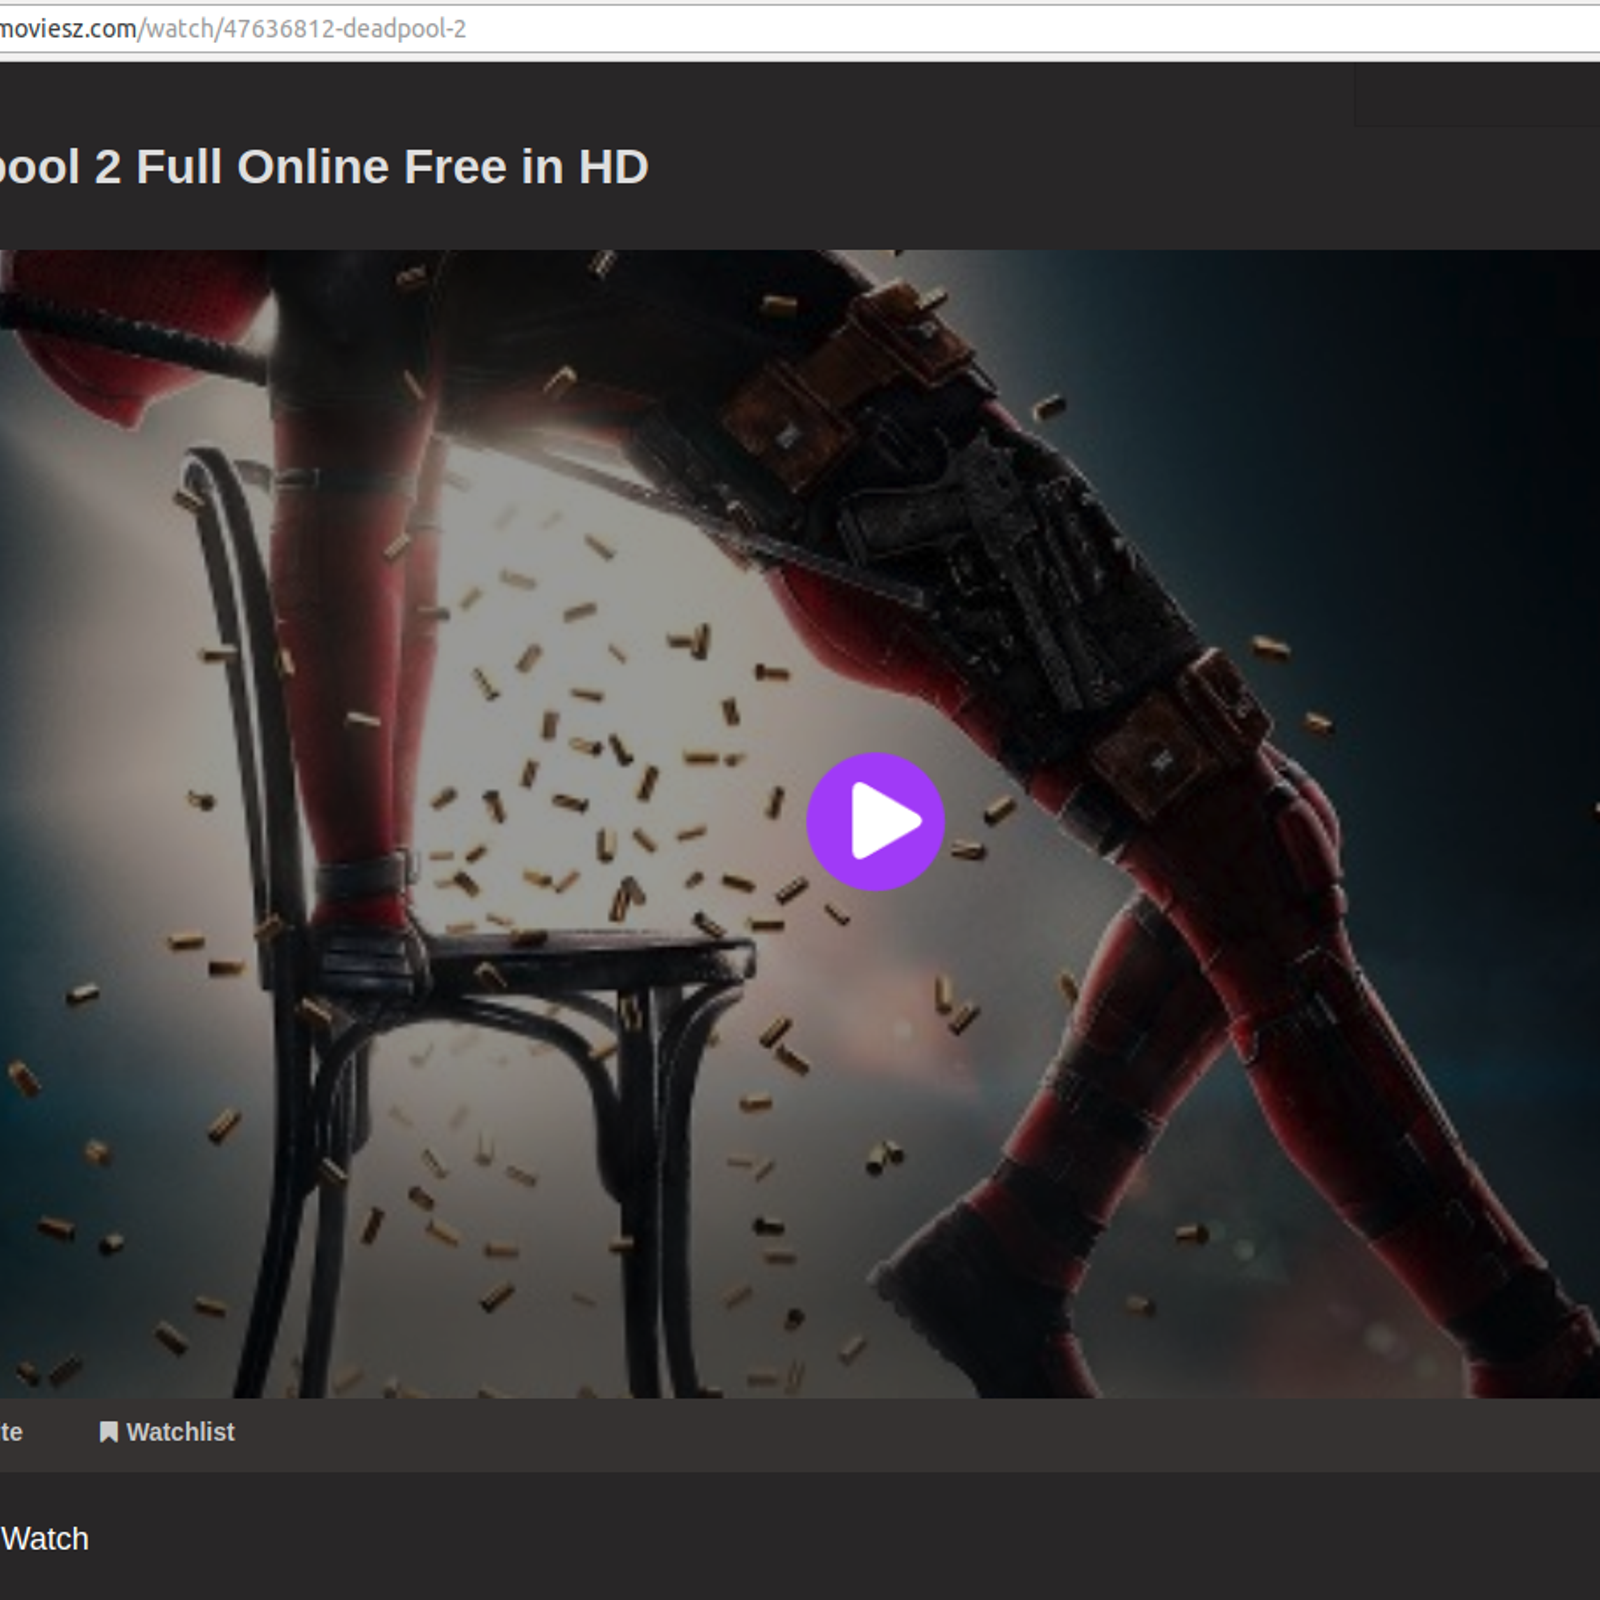1600x1600 pixels.
Task: Click the browser address bar URL
Action: pyautogui.click(x=233, y=28)
